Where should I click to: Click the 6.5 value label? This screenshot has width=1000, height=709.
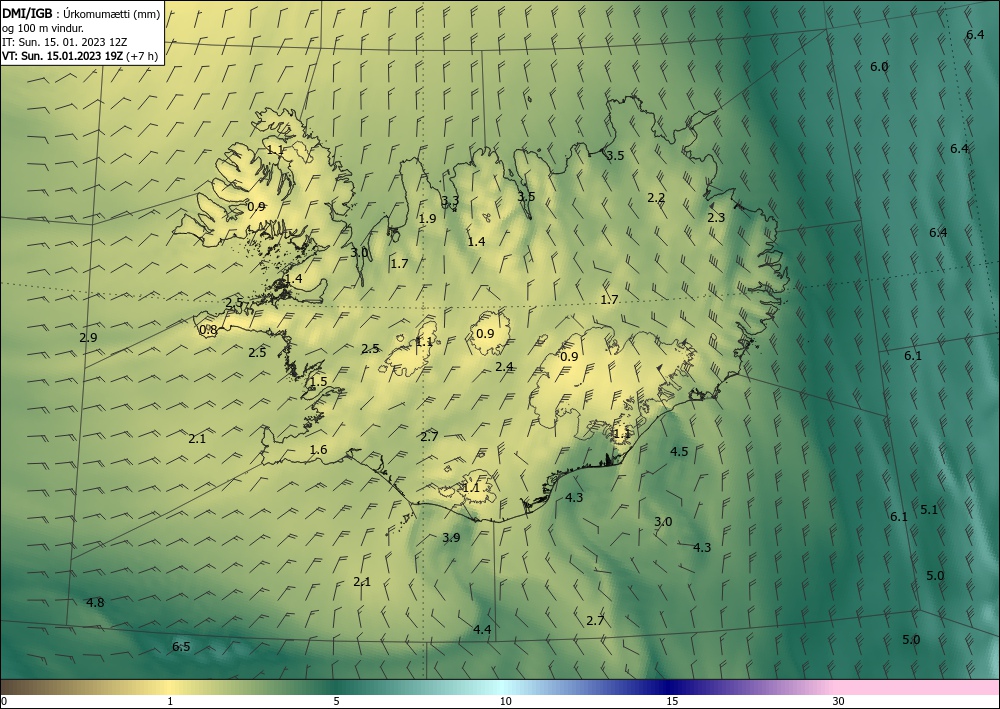(181, 647)
